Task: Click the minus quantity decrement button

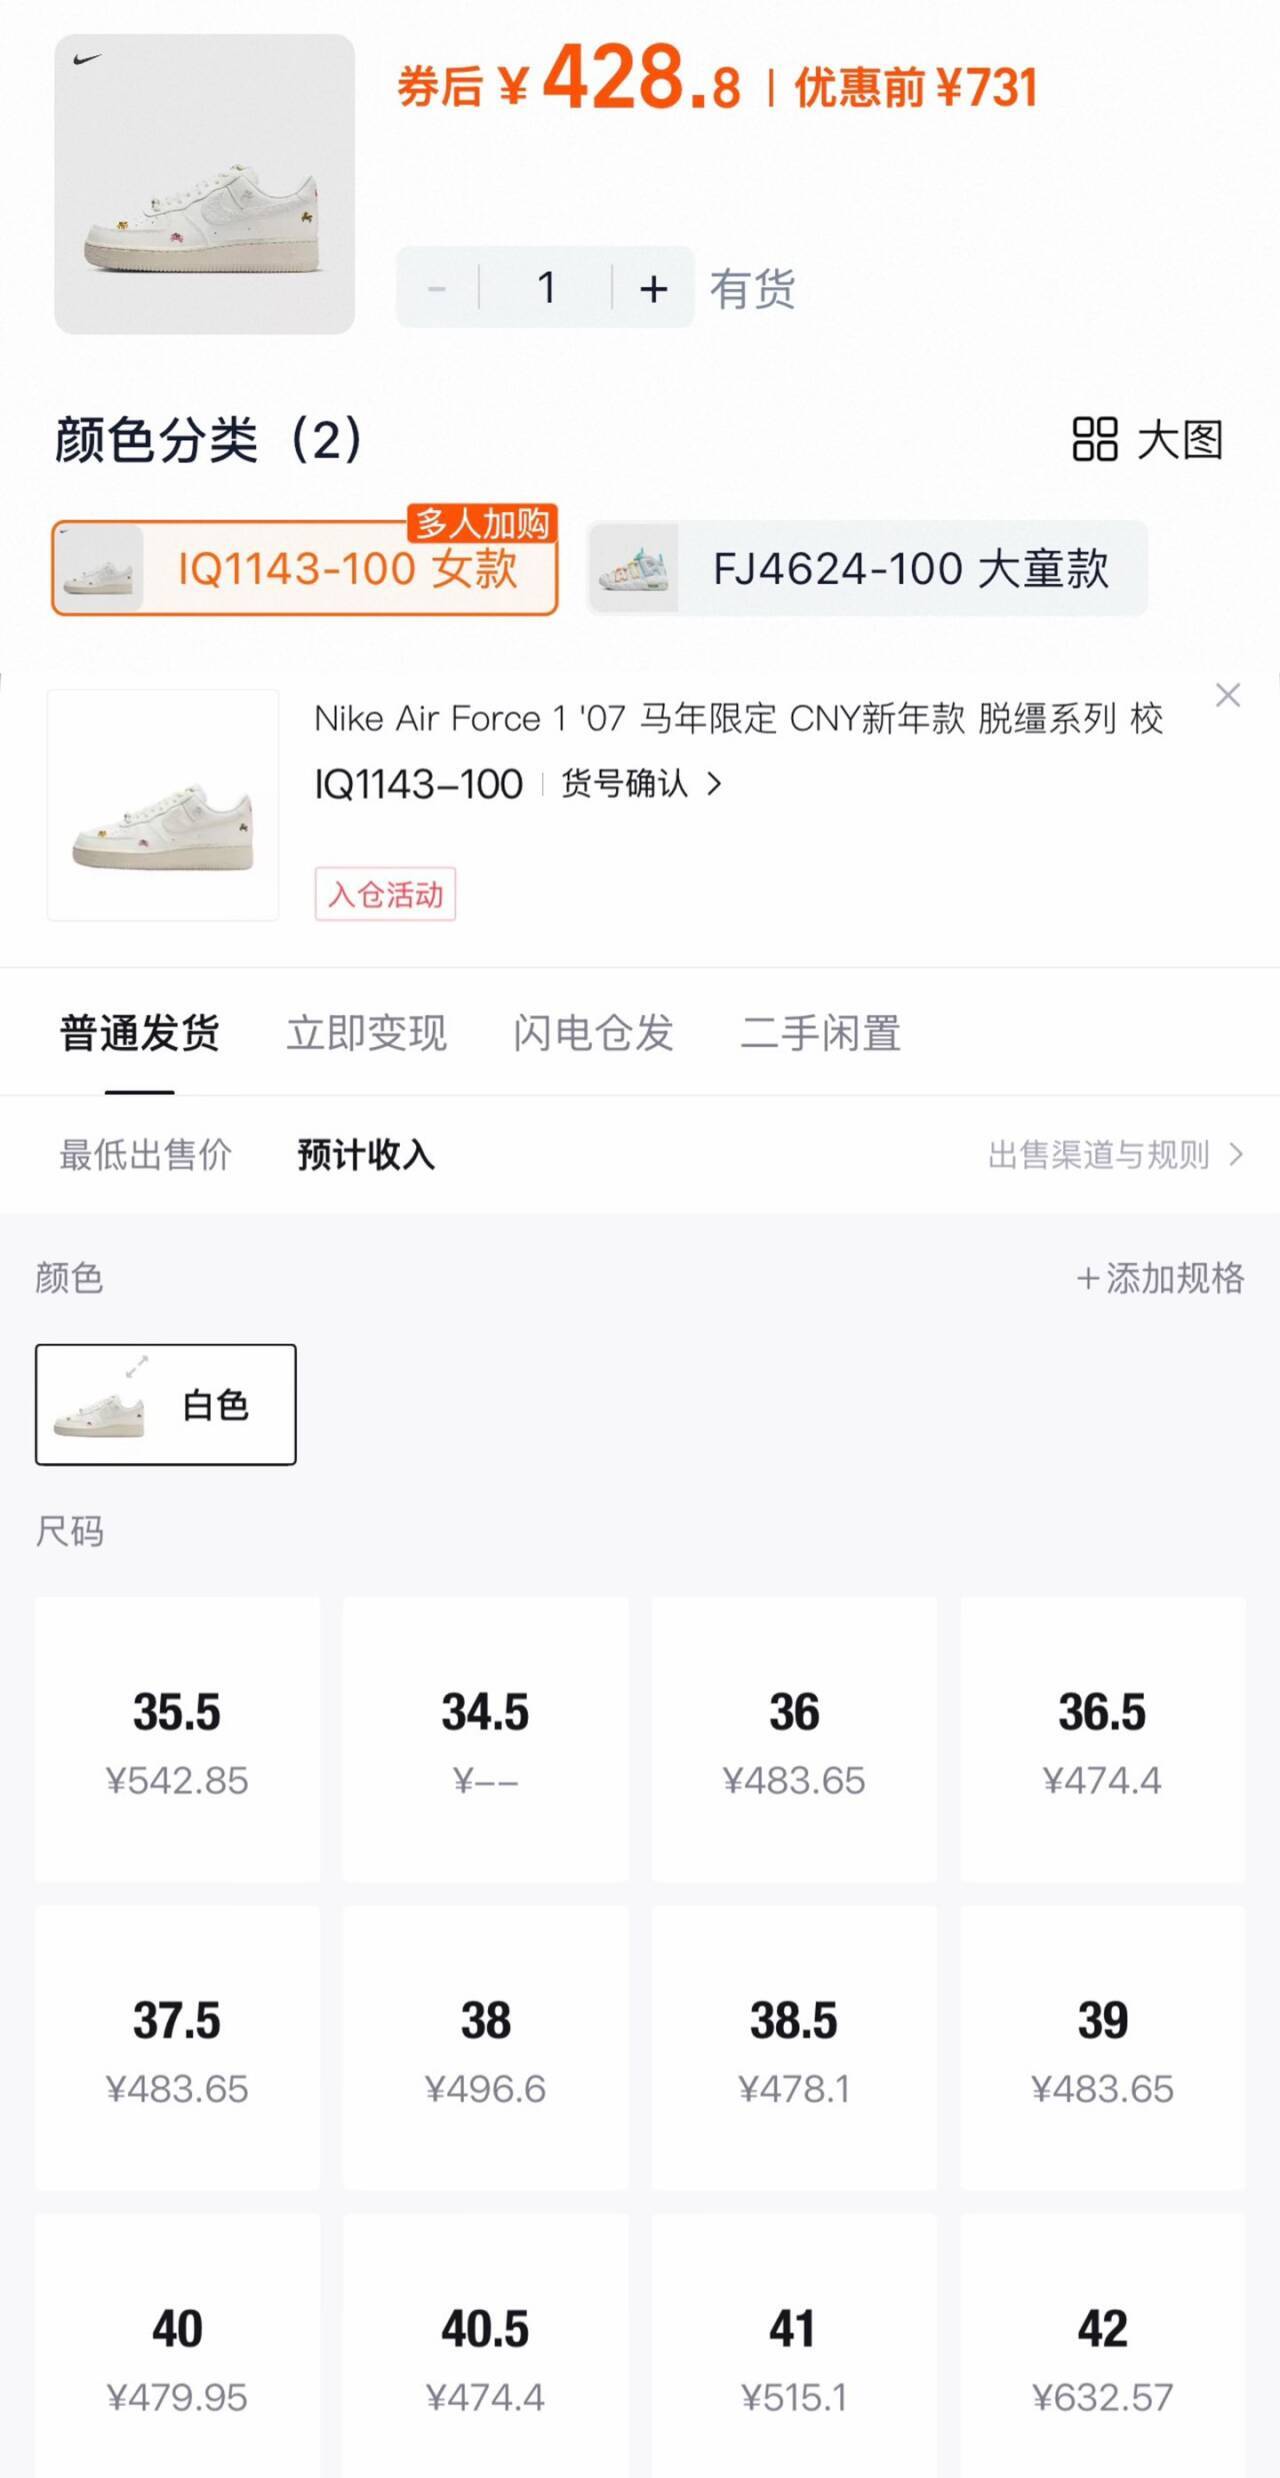Action: point(437,289)
